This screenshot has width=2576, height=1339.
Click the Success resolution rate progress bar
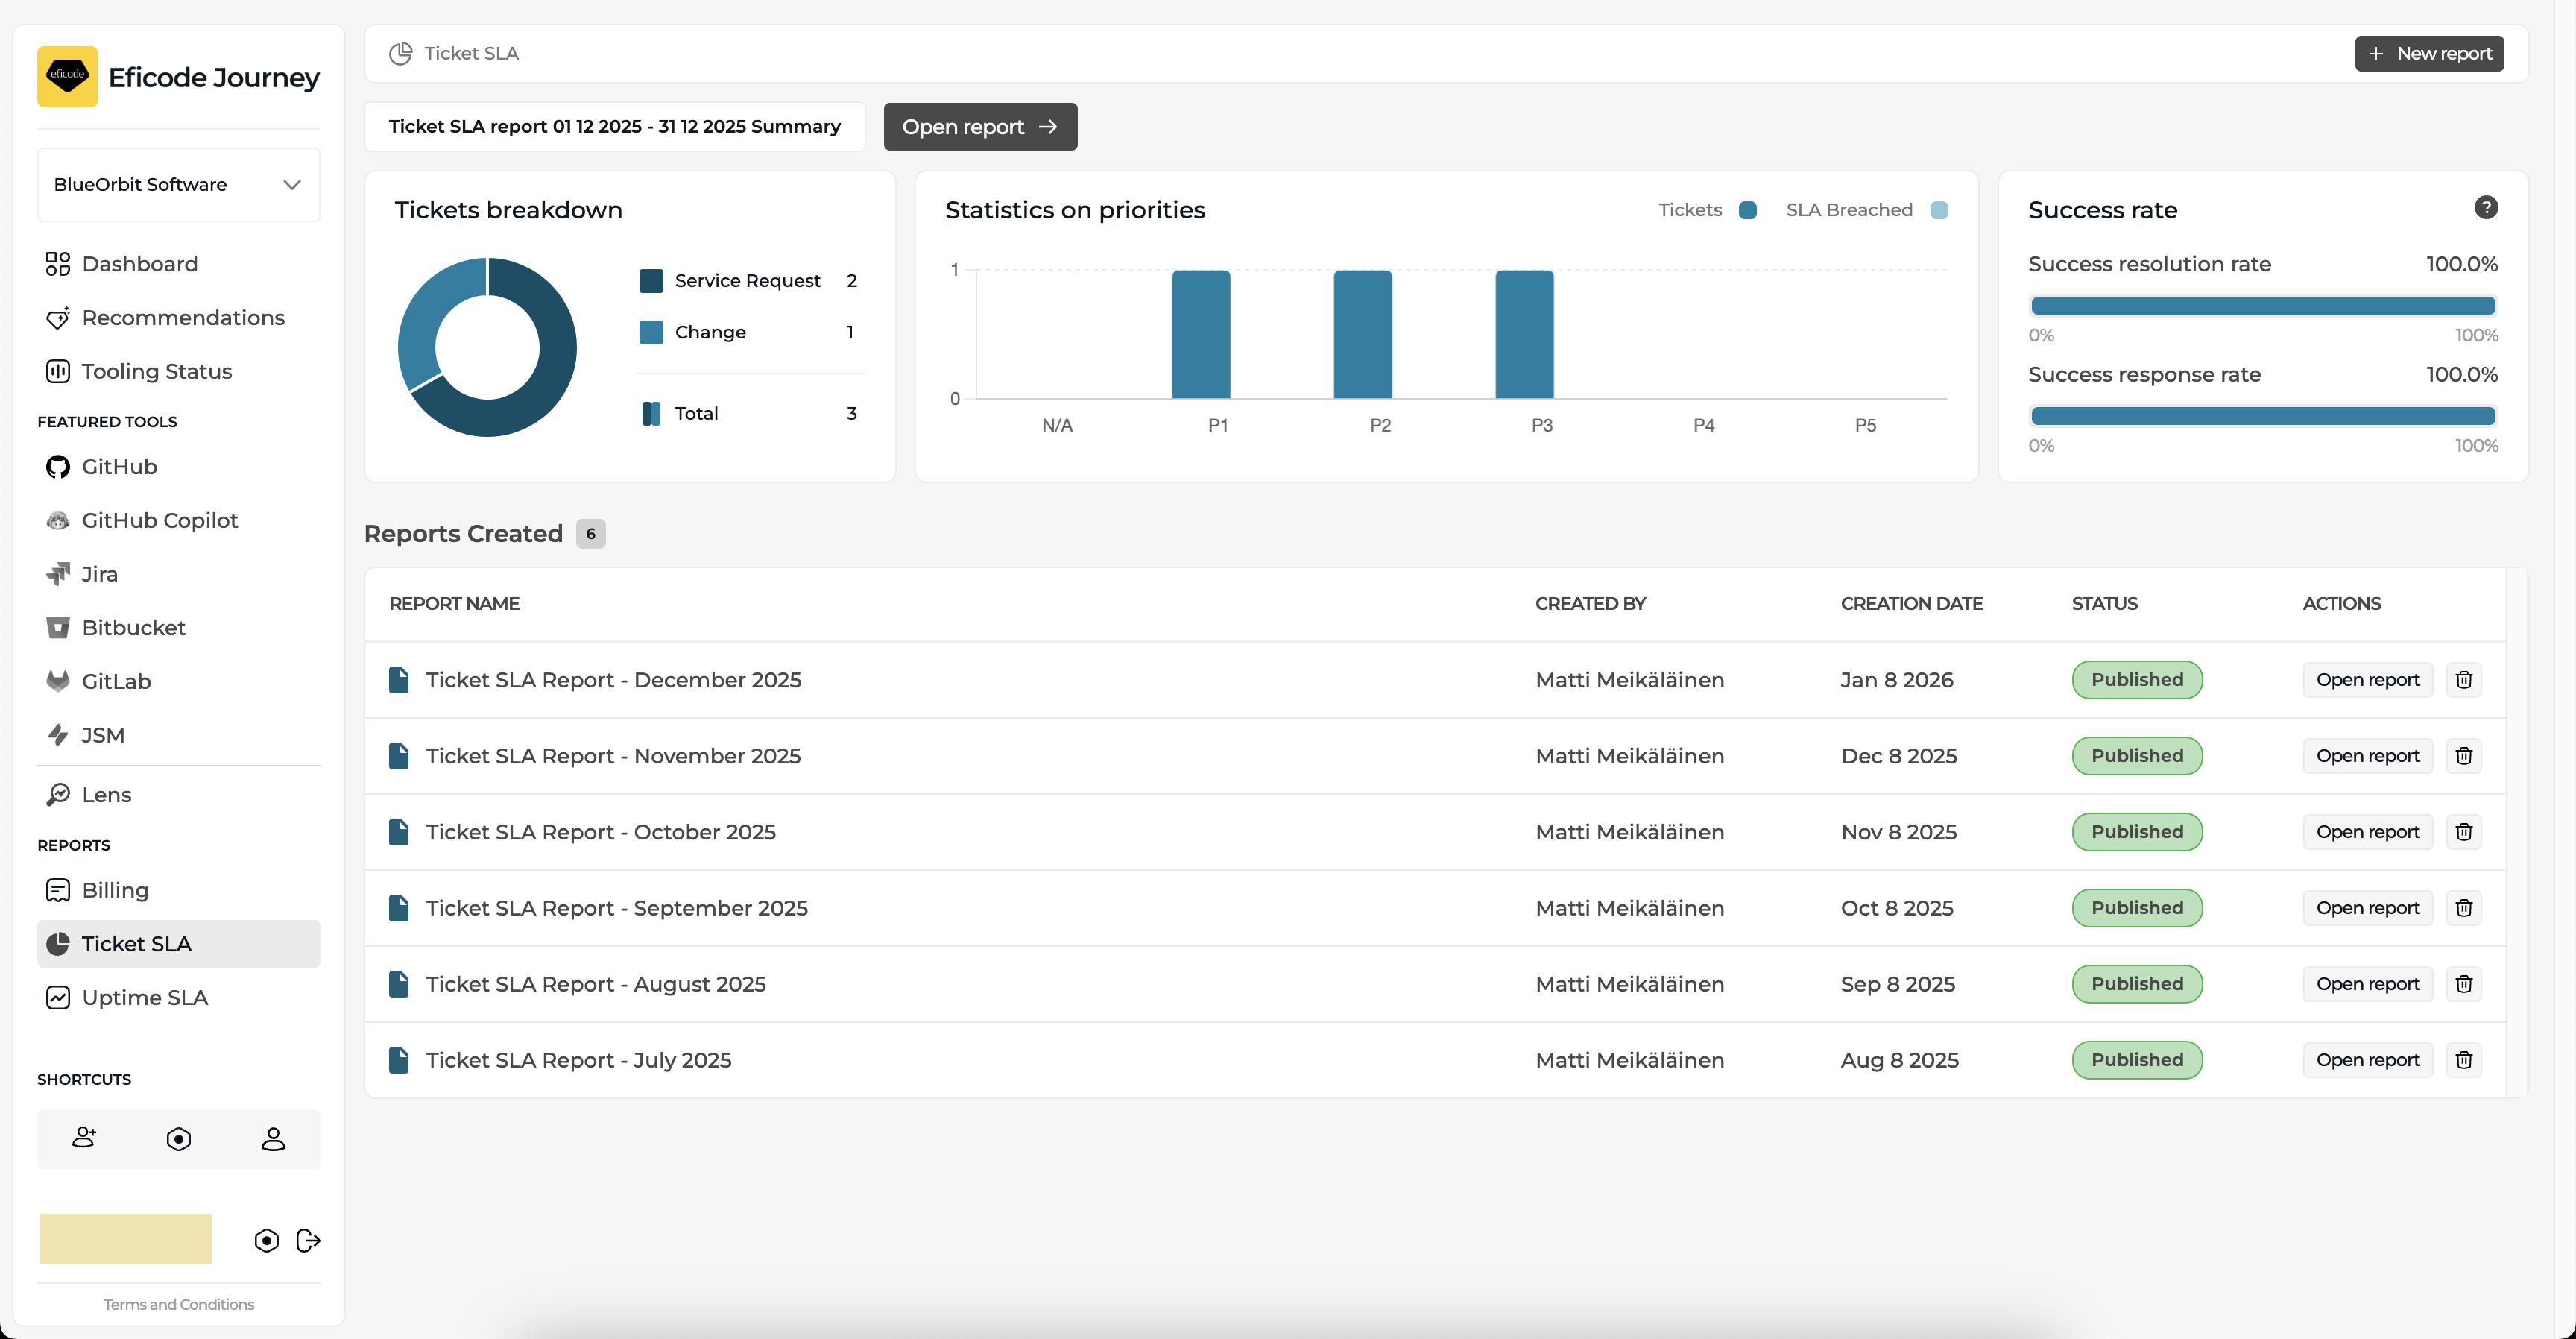pos(2262,306)
